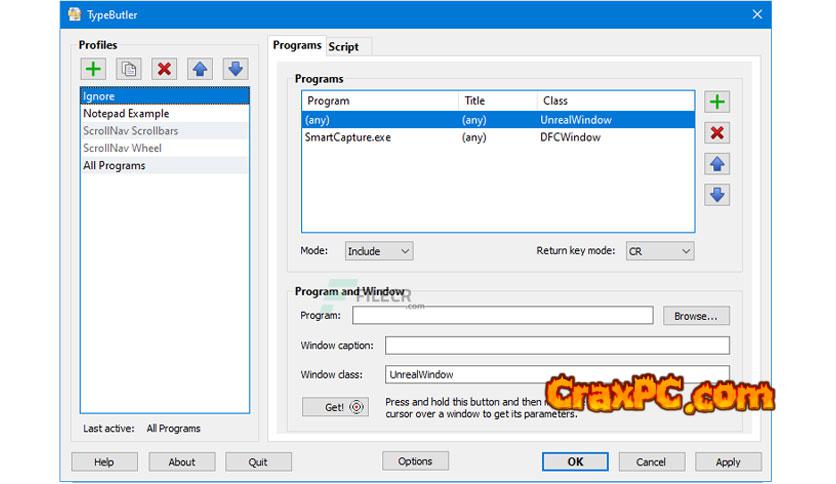Switch to the Programs tab

tap(297, 45)
